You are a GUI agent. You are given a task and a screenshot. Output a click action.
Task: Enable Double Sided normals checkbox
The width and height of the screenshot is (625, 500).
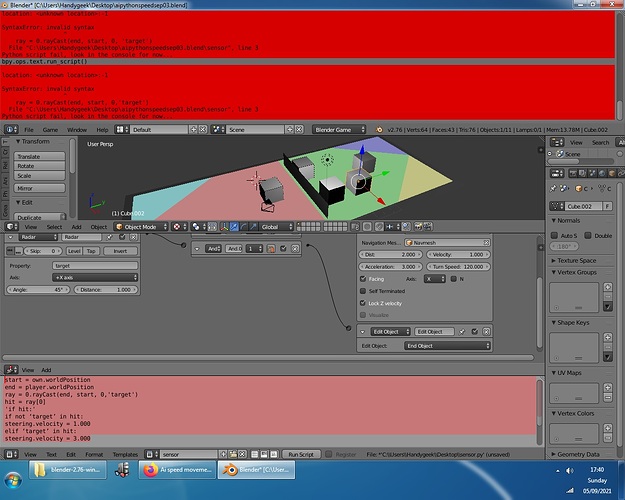pyautogui.click(x=588, y=235)
